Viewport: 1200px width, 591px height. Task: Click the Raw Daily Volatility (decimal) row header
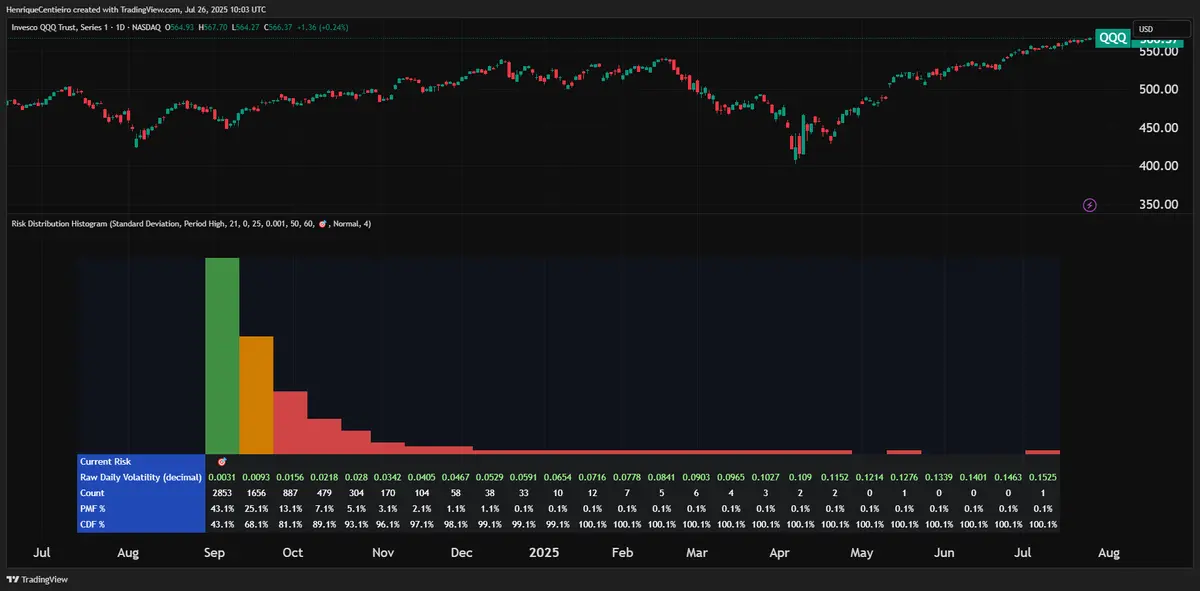click(x=140, y=478)
